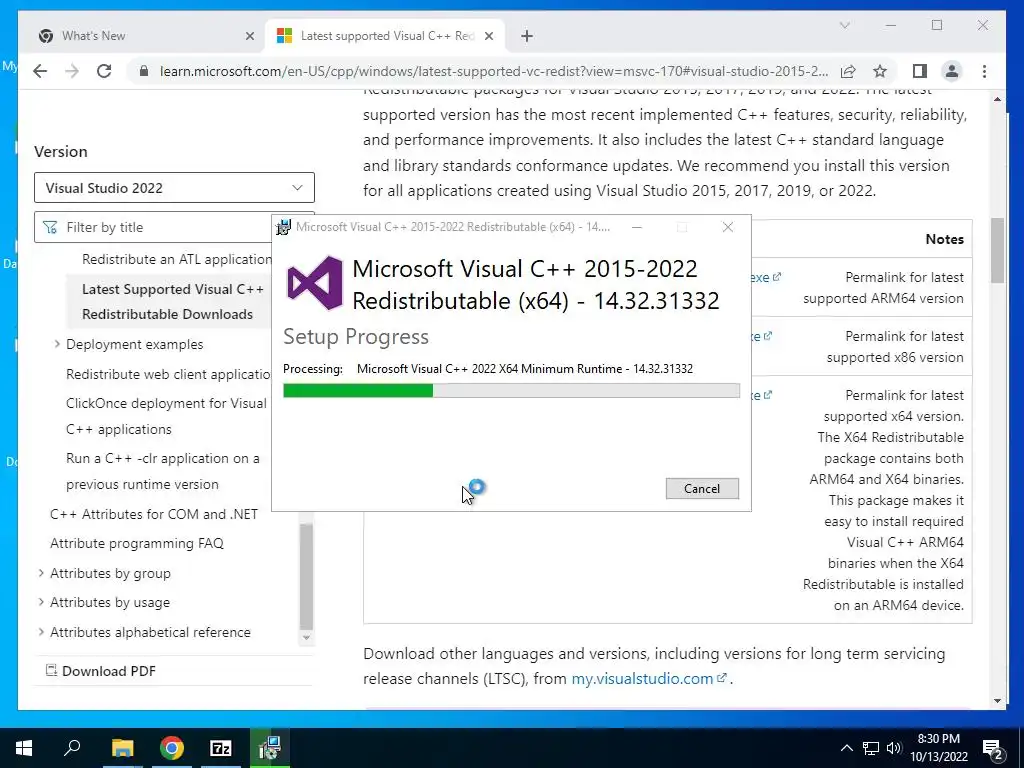Show hidden system tray icons

846,748
